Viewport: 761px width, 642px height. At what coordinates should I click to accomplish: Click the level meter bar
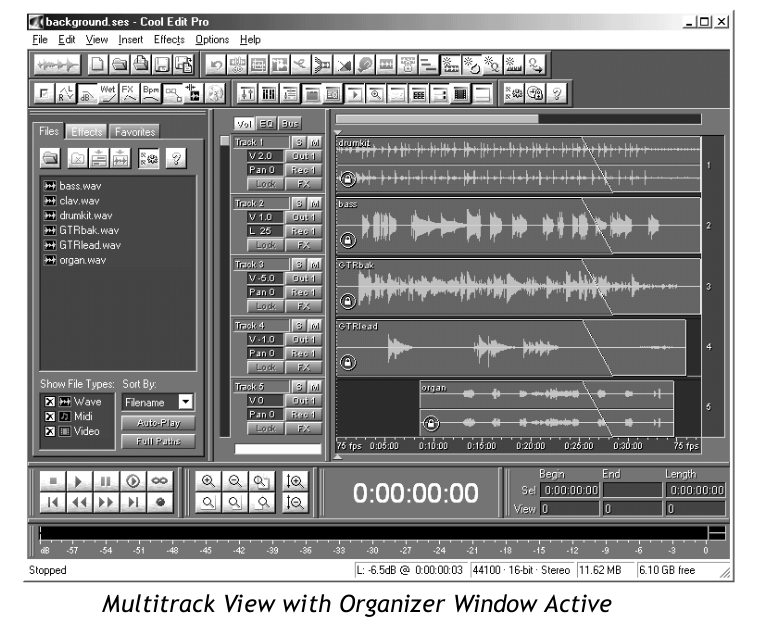[x=373, y=533]
